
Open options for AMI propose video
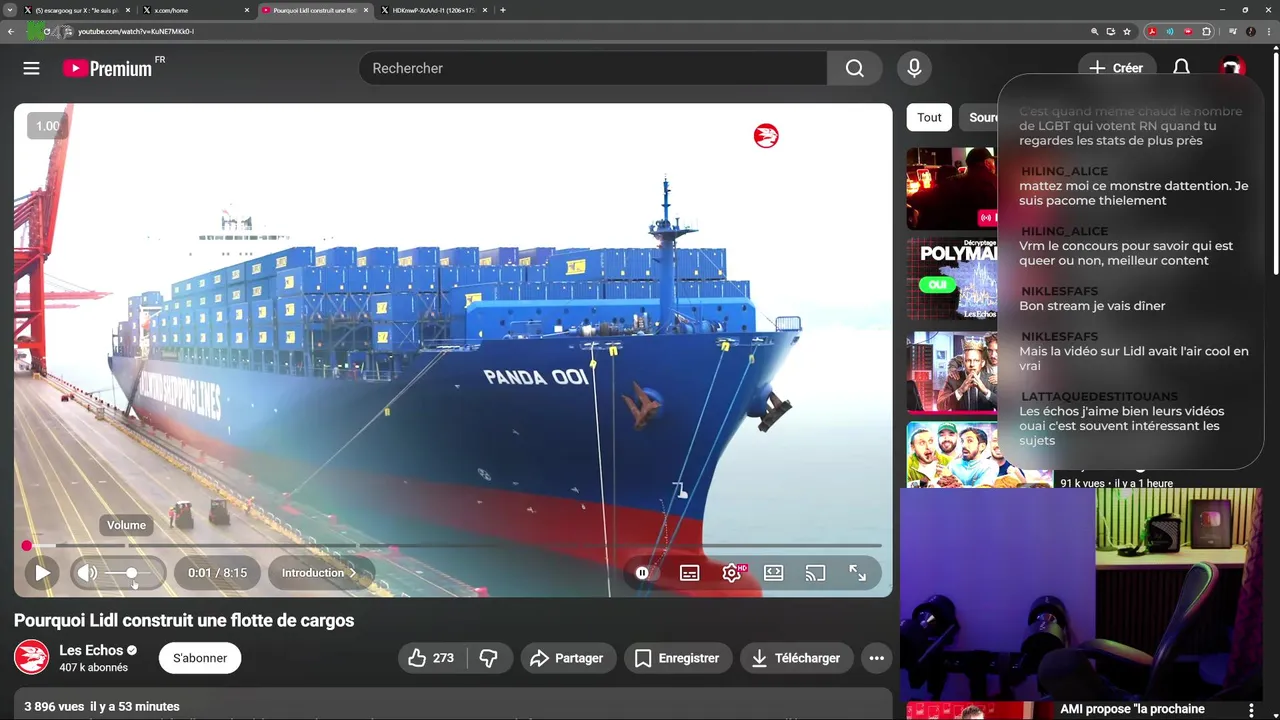(1250, 709)
